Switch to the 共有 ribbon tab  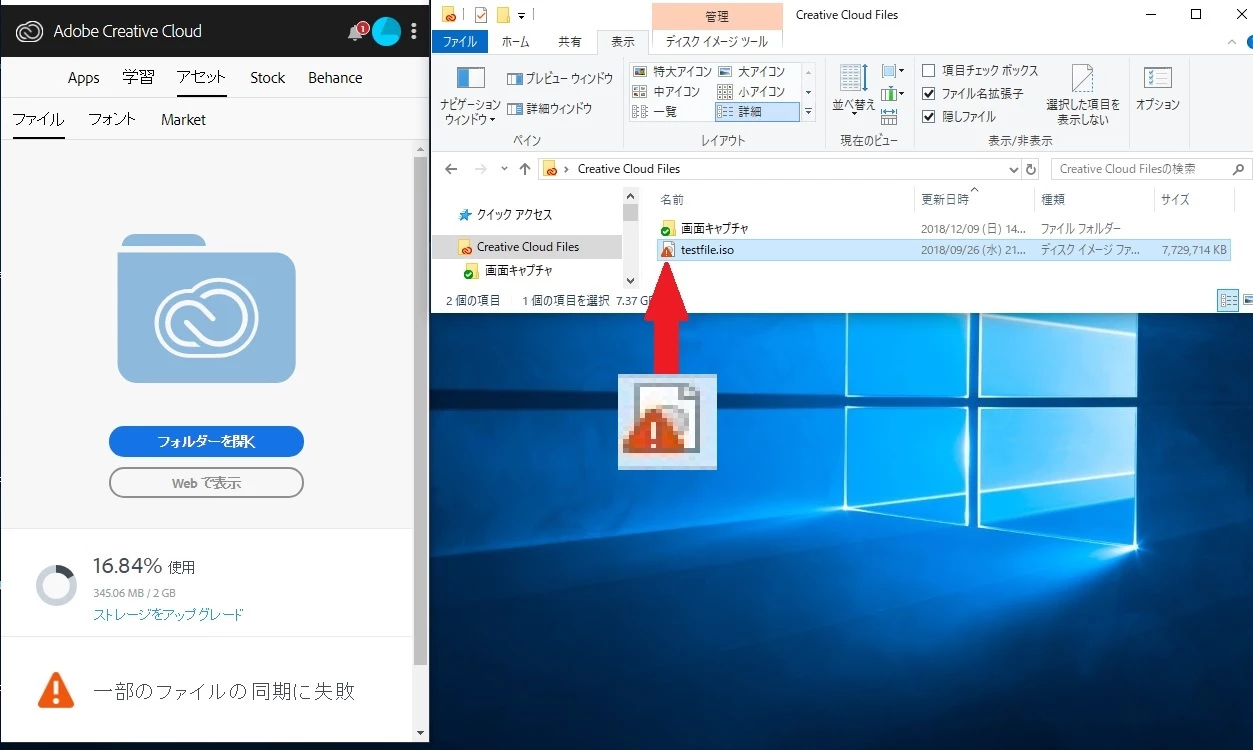[569, 42]
